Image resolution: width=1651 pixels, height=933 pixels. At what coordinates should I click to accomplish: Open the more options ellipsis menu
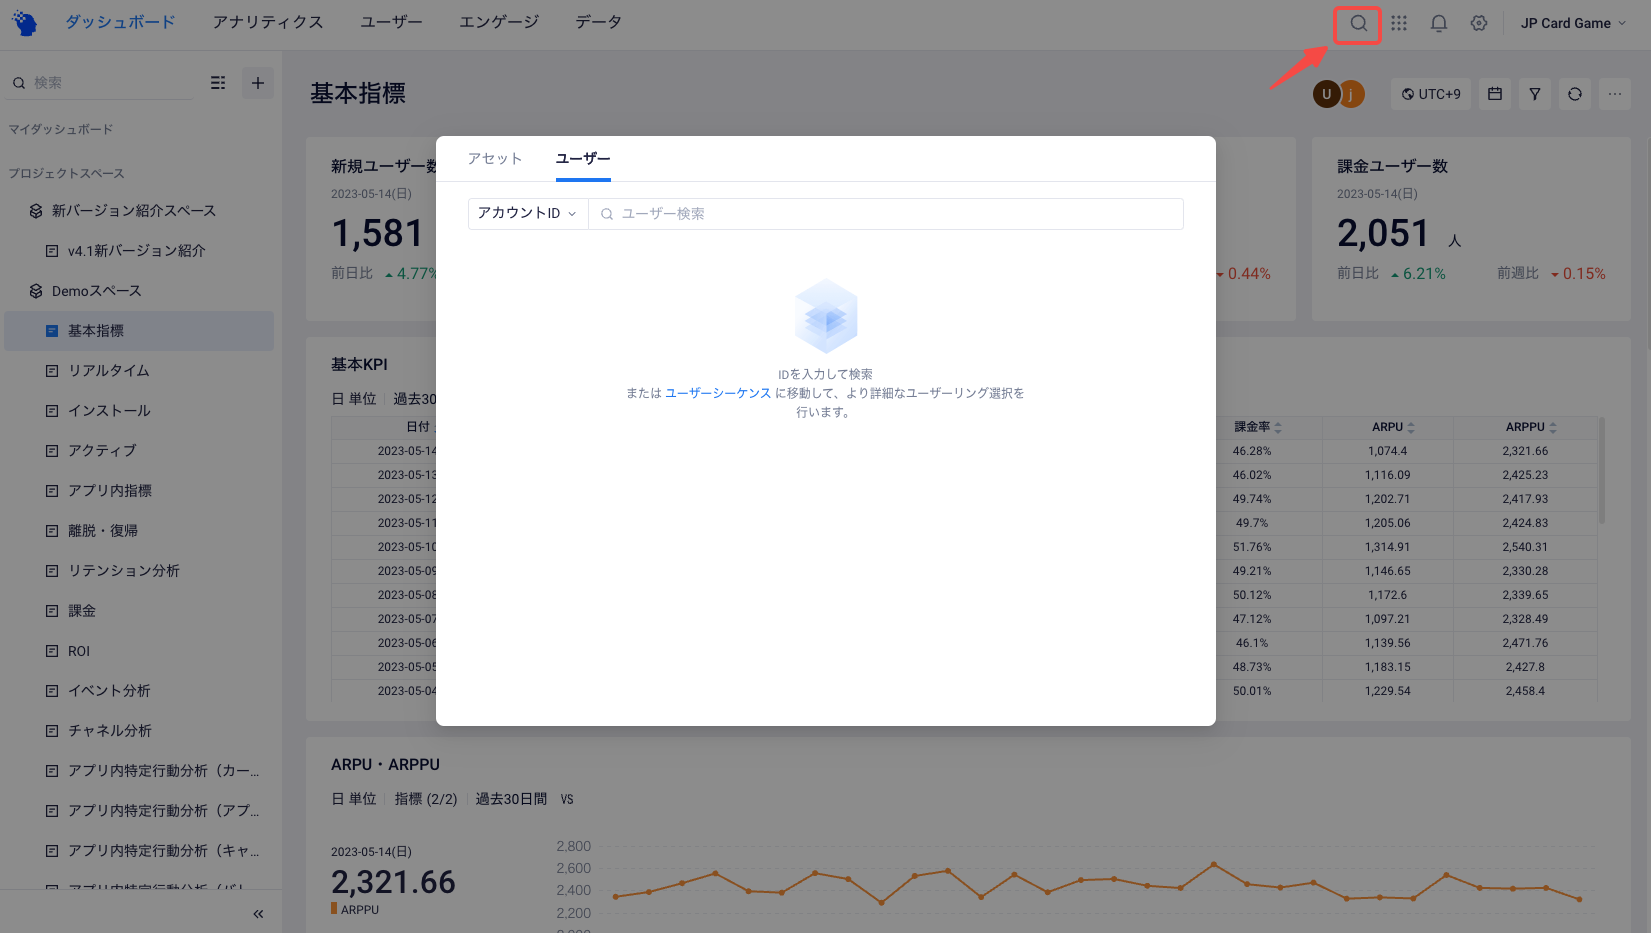point(1615,94)
